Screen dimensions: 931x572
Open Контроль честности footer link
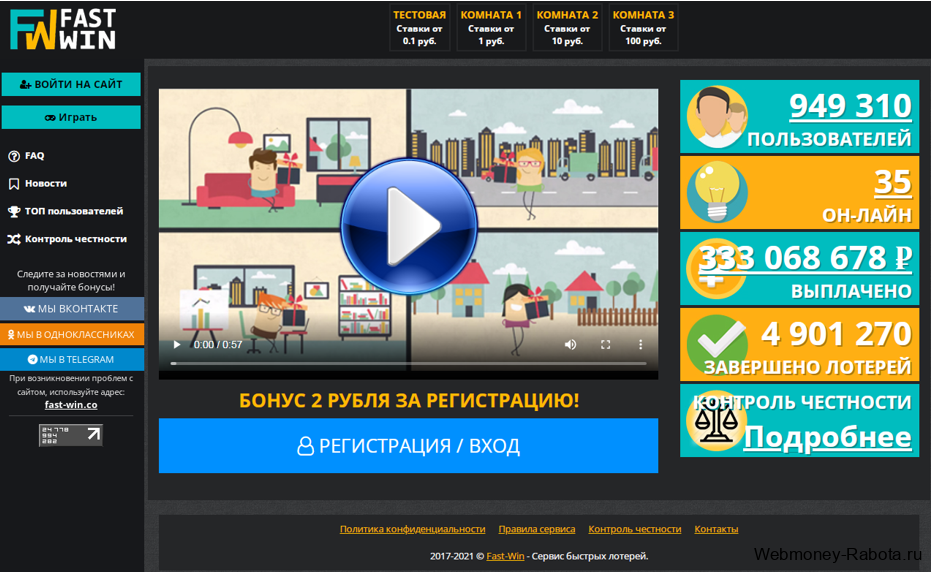[635, 529]
